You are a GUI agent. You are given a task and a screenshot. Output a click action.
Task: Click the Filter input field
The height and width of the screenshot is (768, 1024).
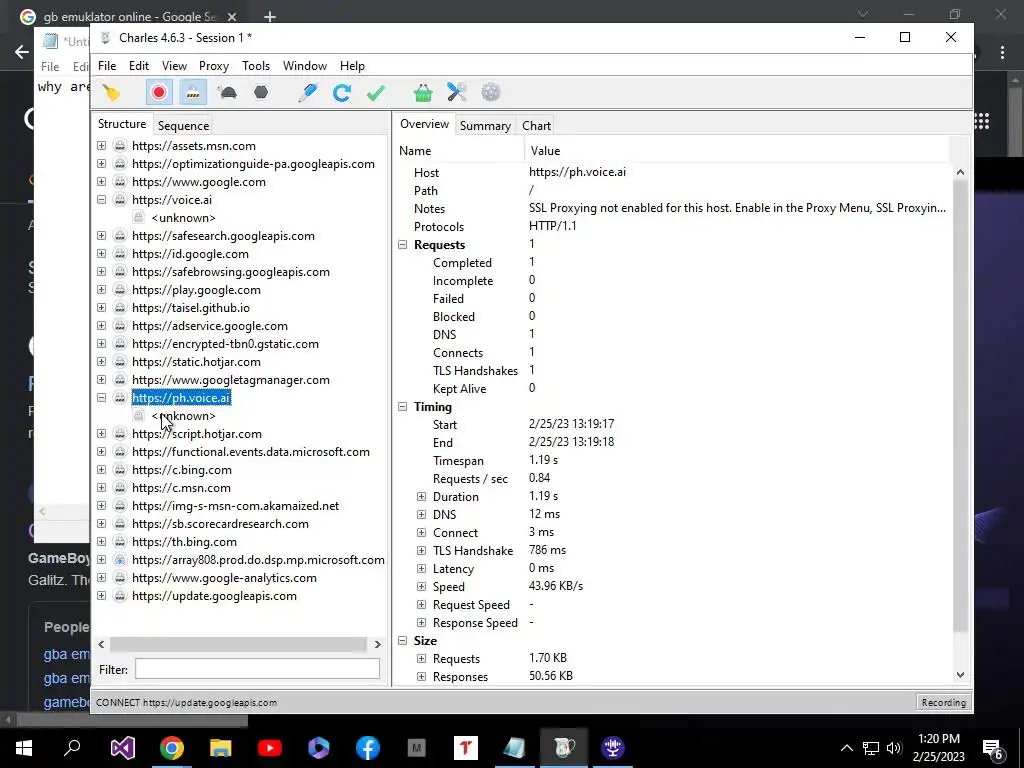[x=257, y=669]
